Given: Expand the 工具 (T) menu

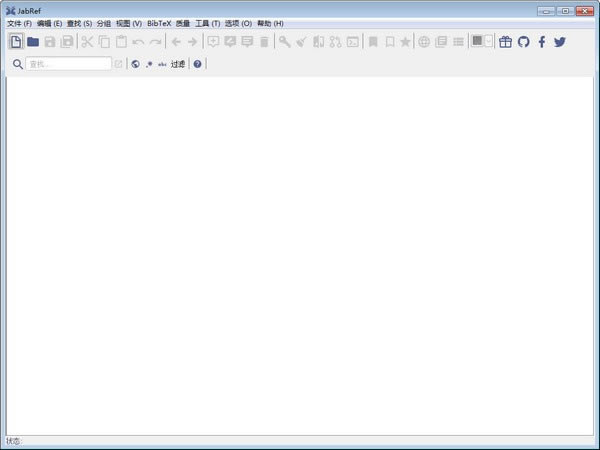Looking at the screenshot, I should tap(207, 23).
